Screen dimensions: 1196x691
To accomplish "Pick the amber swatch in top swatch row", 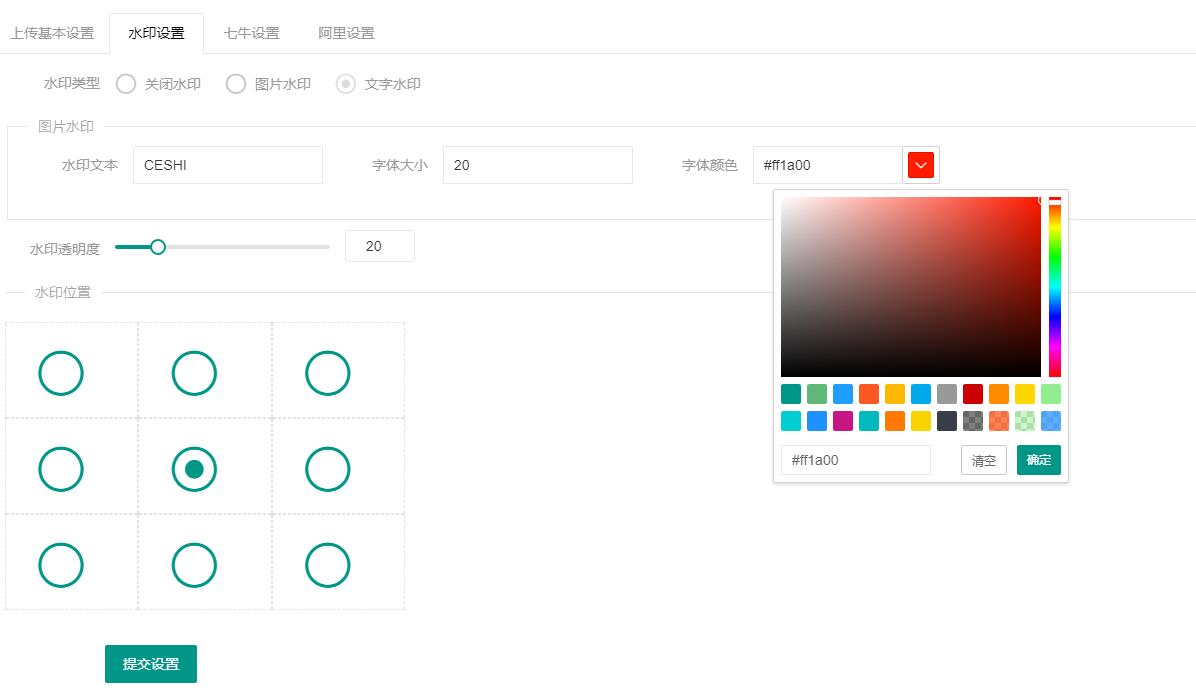I will click(x=895, y=394).
